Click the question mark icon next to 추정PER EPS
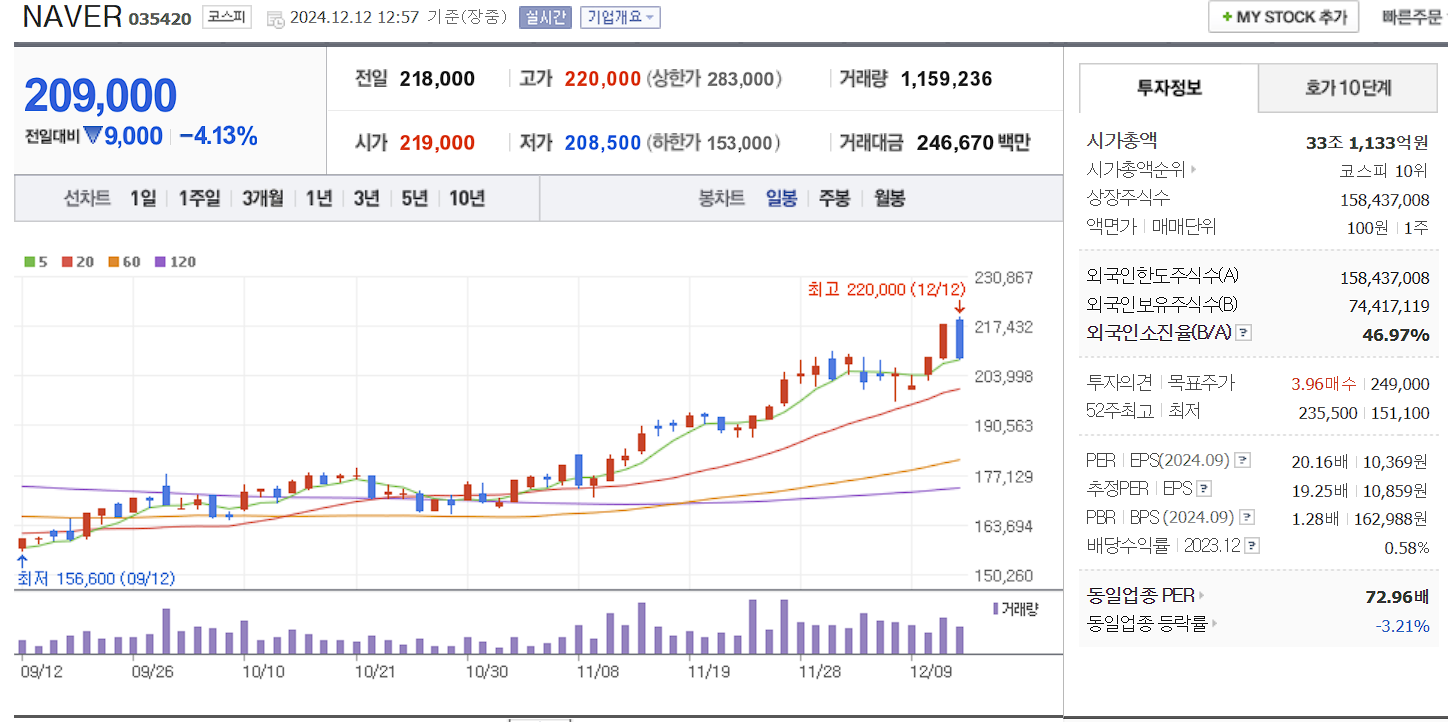The image size is (1448, 722). (x=1204, y=488)
